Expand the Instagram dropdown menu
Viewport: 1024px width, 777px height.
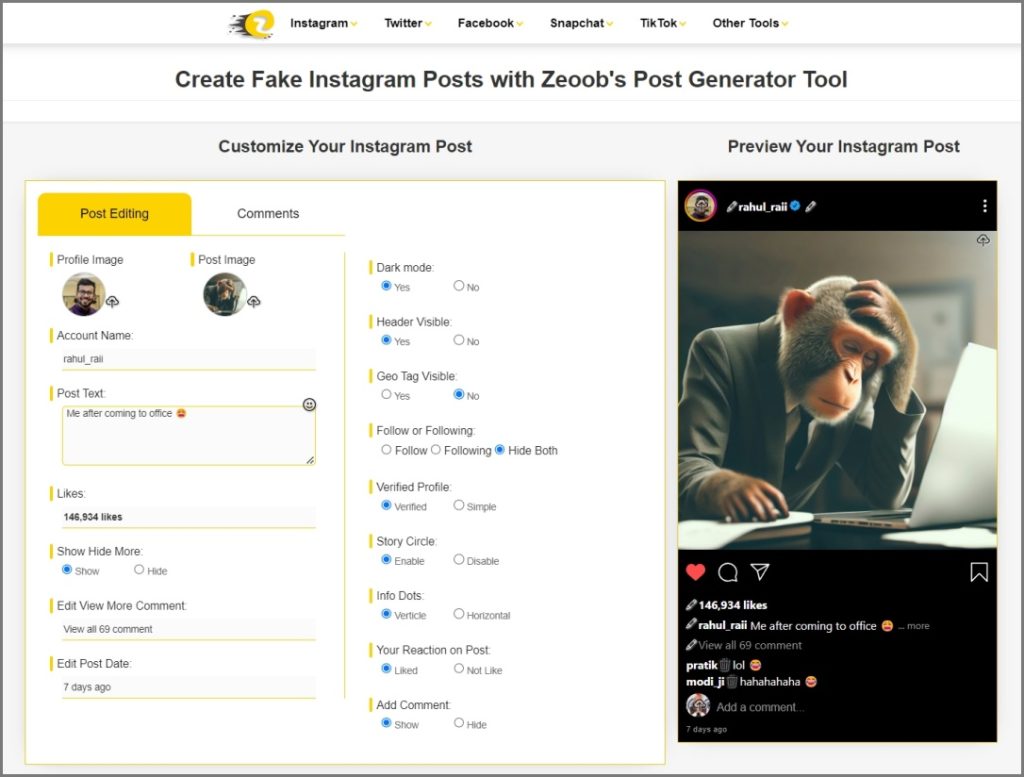(323, 24)
